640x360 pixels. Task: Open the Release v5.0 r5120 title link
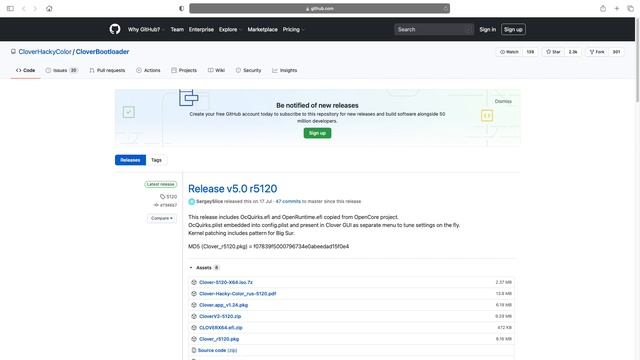pyautogui.click(x=233, y=189)
